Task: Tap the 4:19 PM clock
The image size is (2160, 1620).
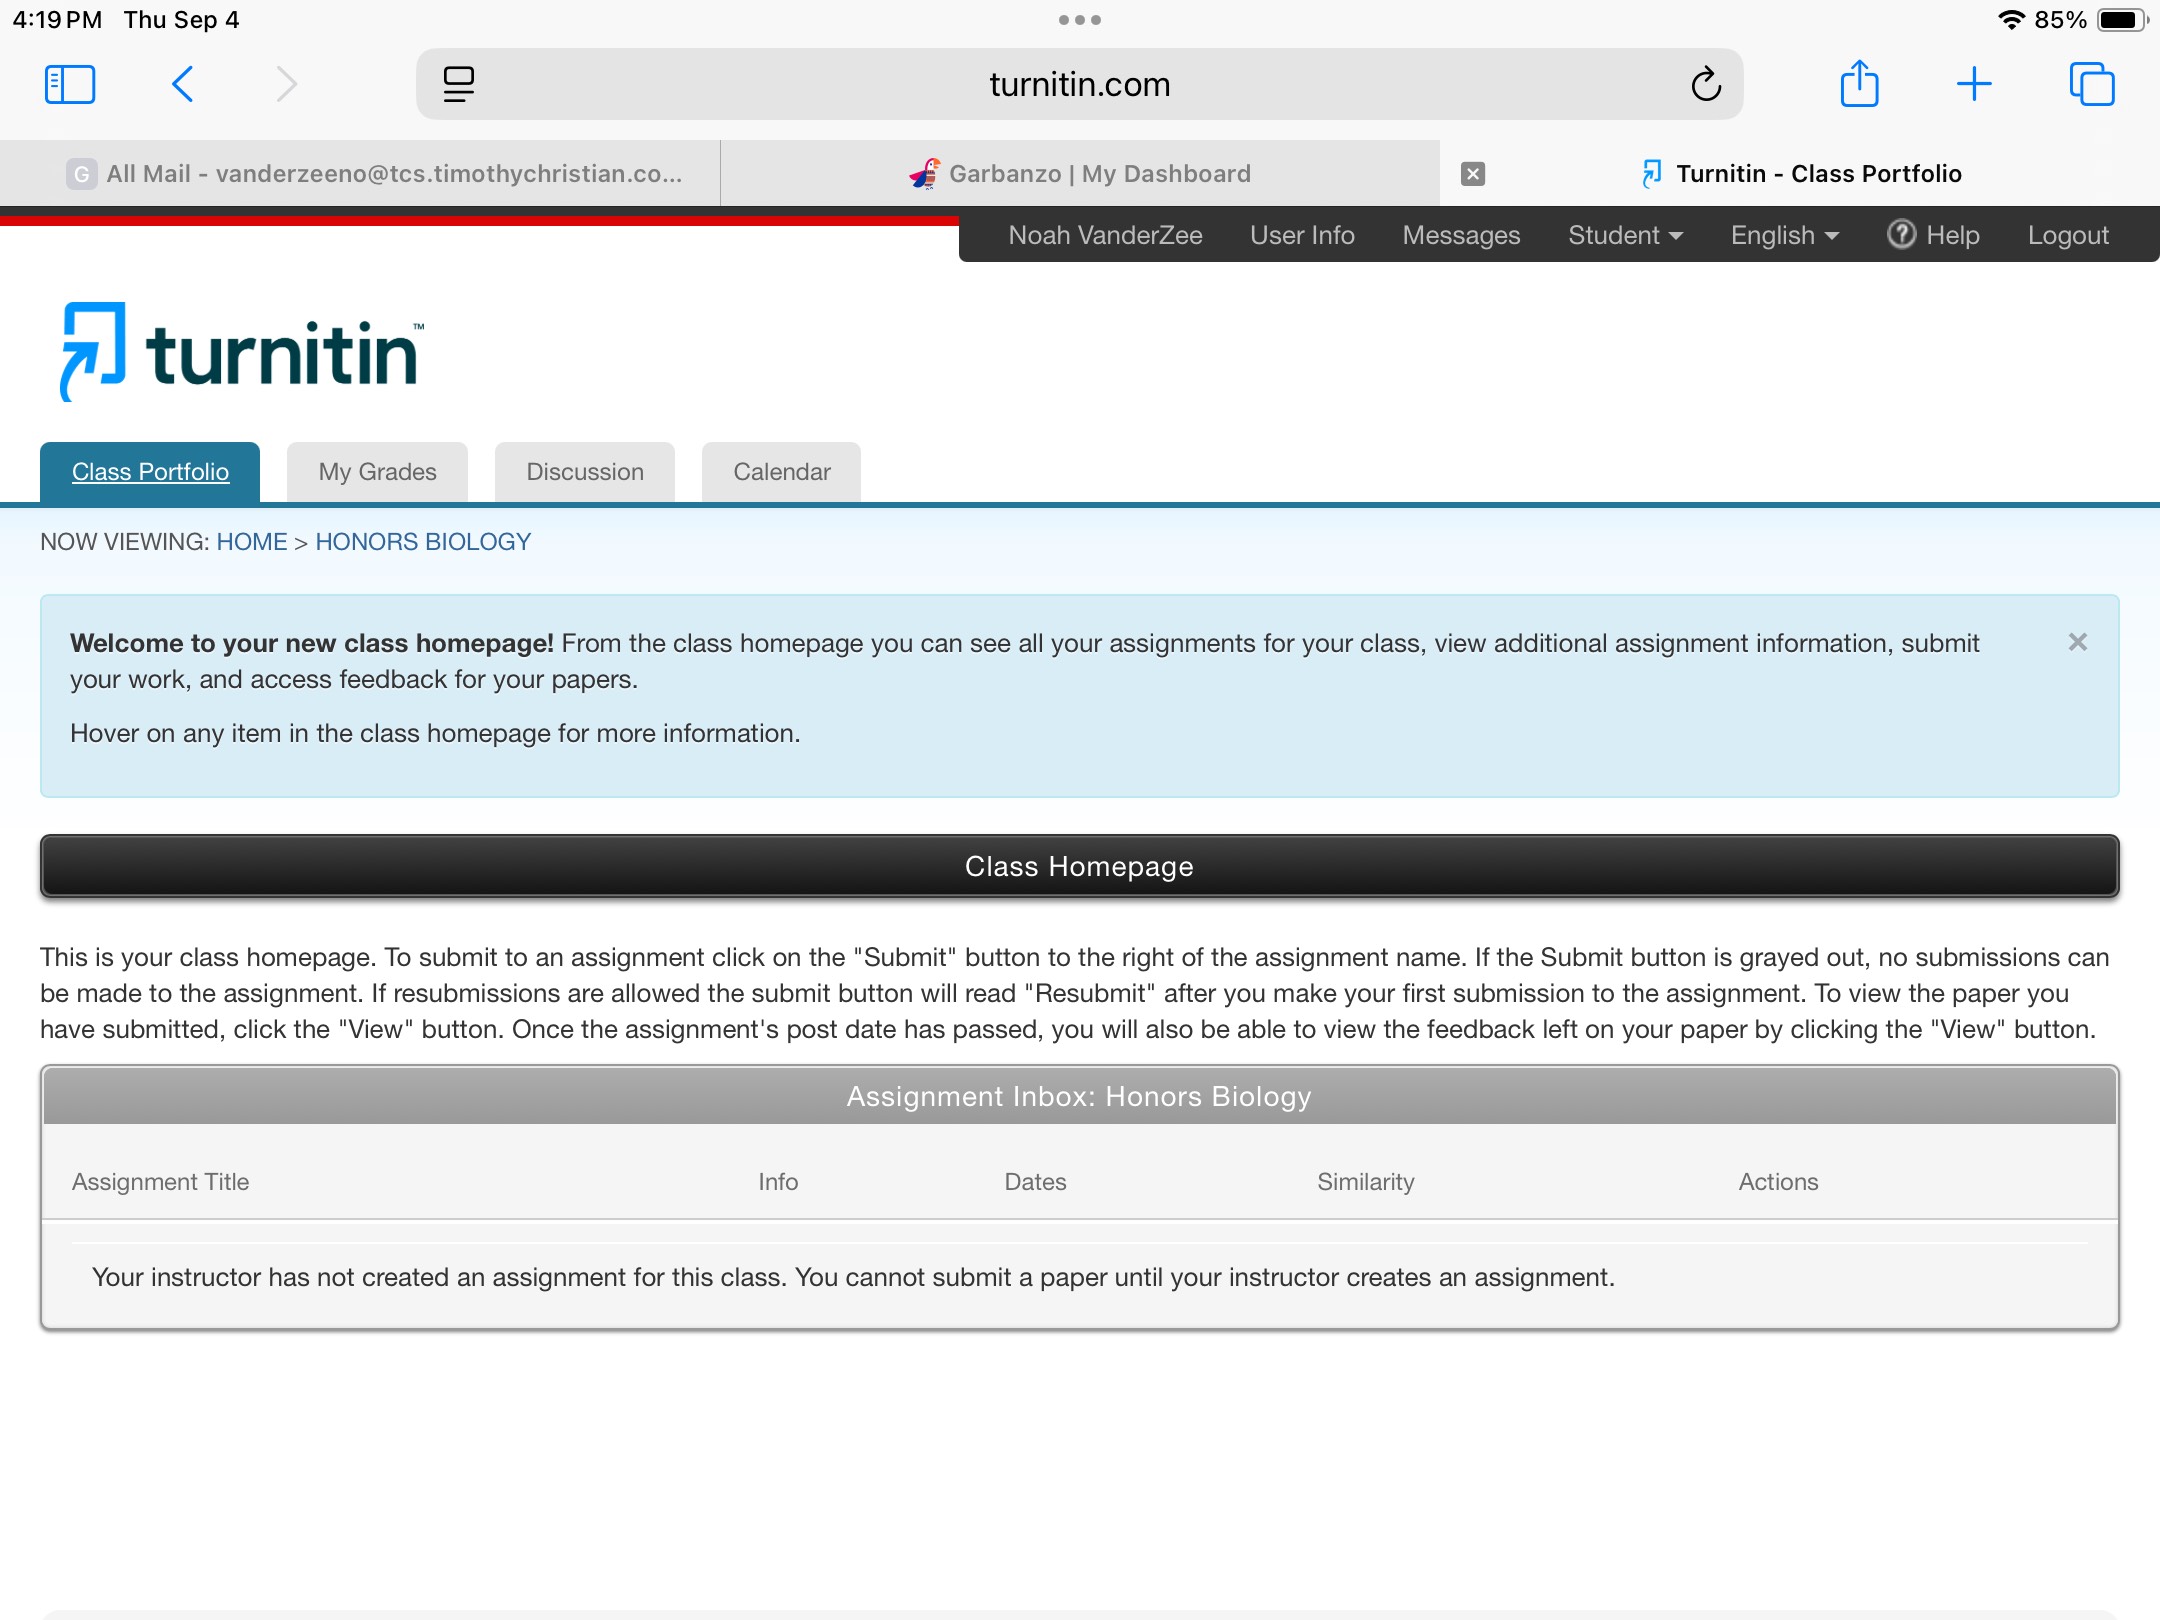Action: point(57,20)
